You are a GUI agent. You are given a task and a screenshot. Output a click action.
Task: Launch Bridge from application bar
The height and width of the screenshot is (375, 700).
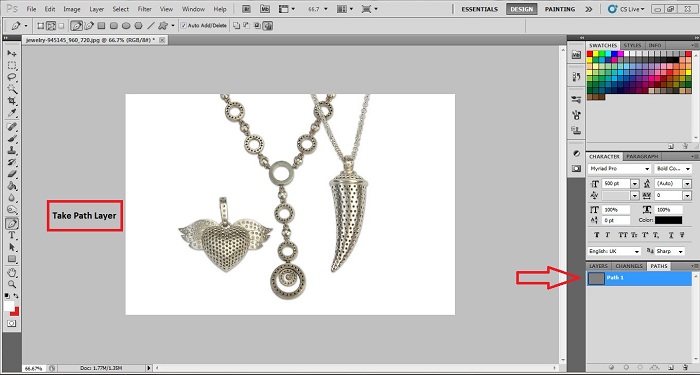click(x=246, y=9)
